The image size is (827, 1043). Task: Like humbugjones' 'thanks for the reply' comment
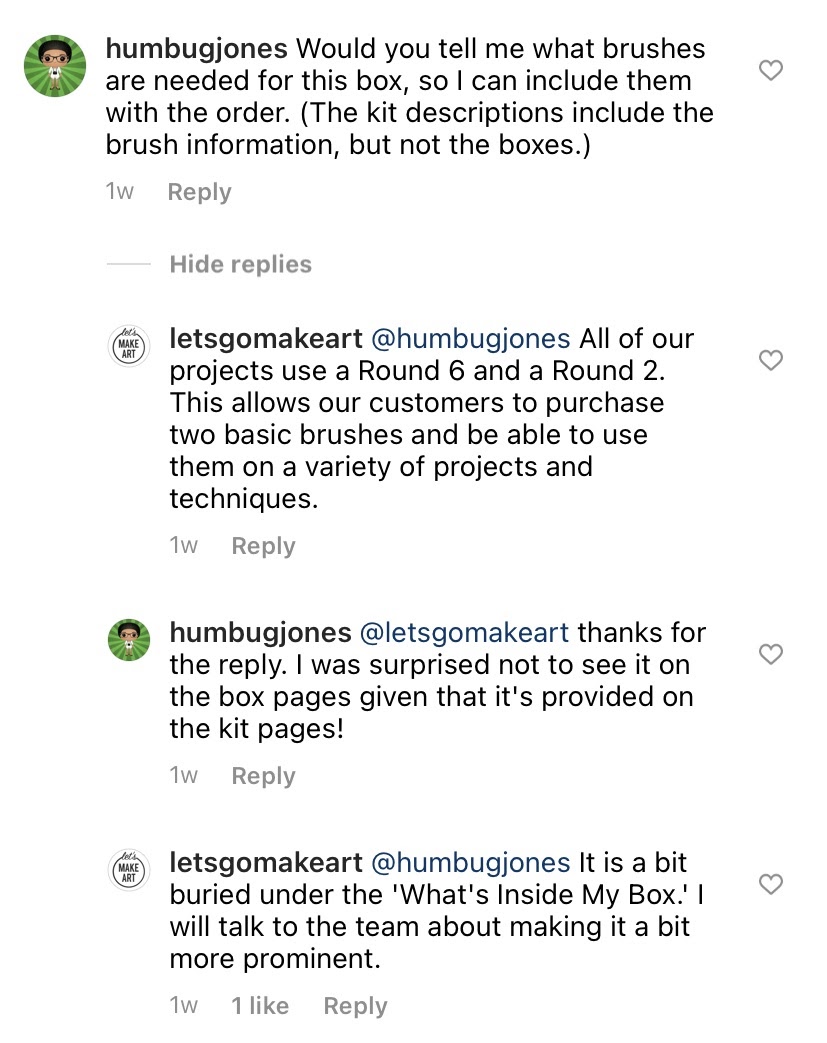[x=770, y=654]
